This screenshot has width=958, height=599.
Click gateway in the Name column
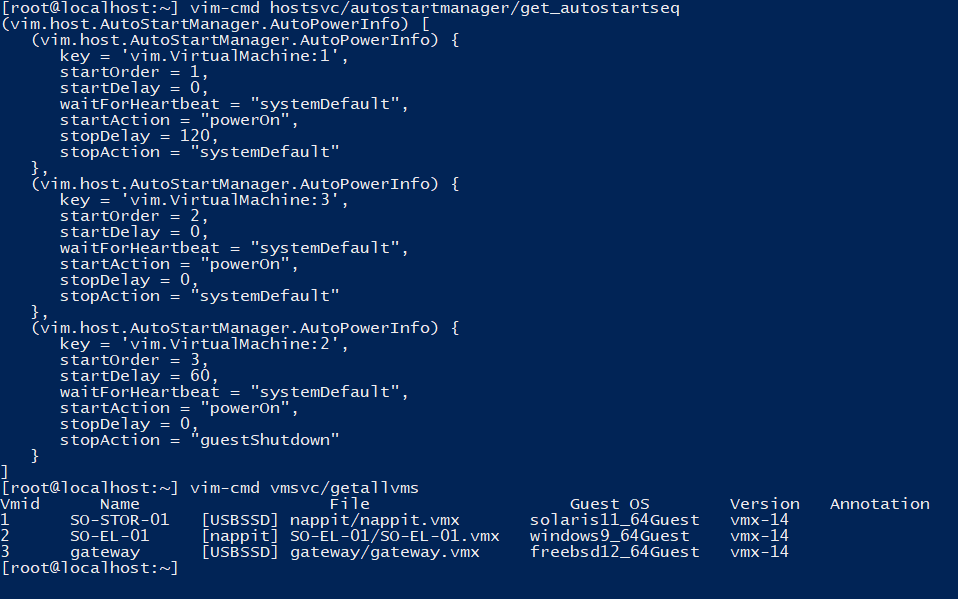tap(104, 552)
